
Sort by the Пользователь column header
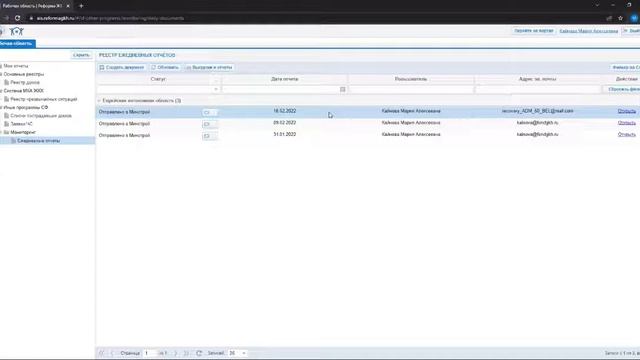(411, 79)
